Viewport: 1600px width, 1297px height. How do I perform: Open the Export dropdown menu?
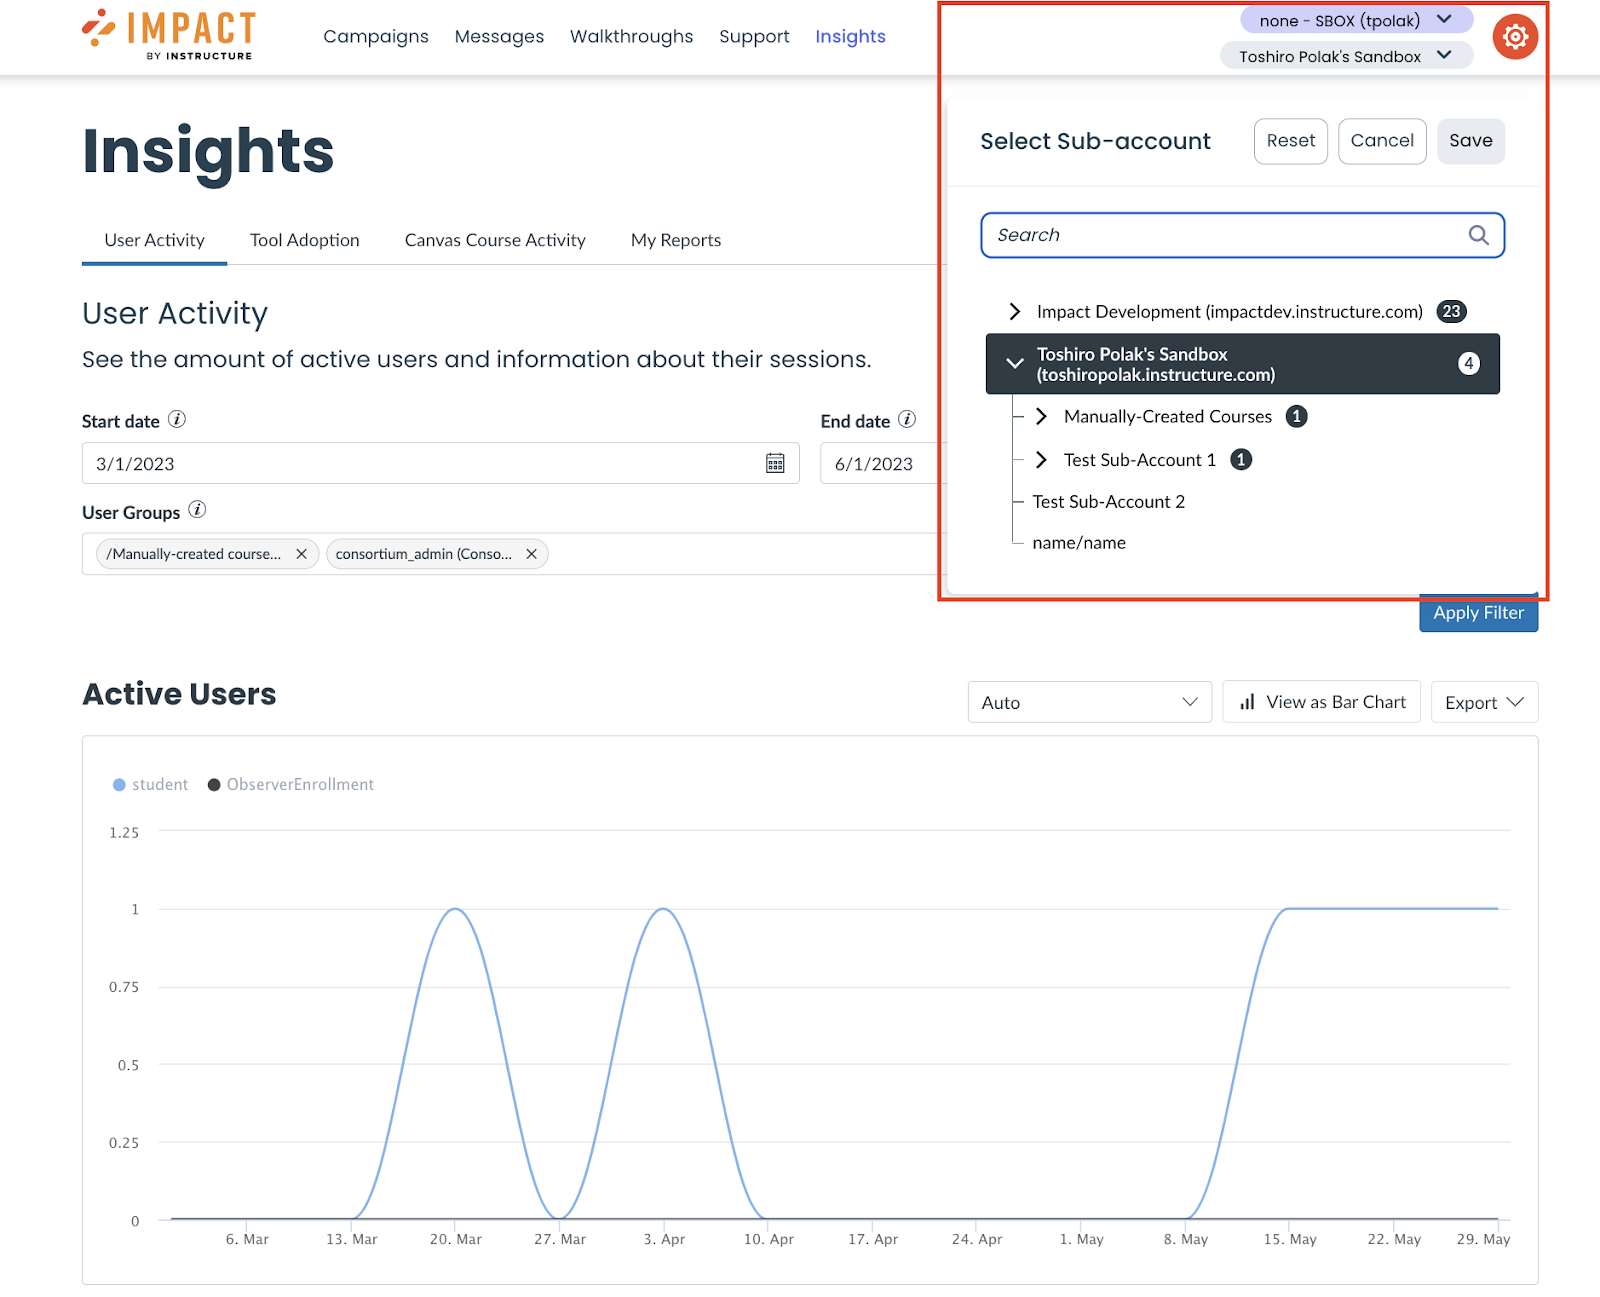pos(1484,702)
